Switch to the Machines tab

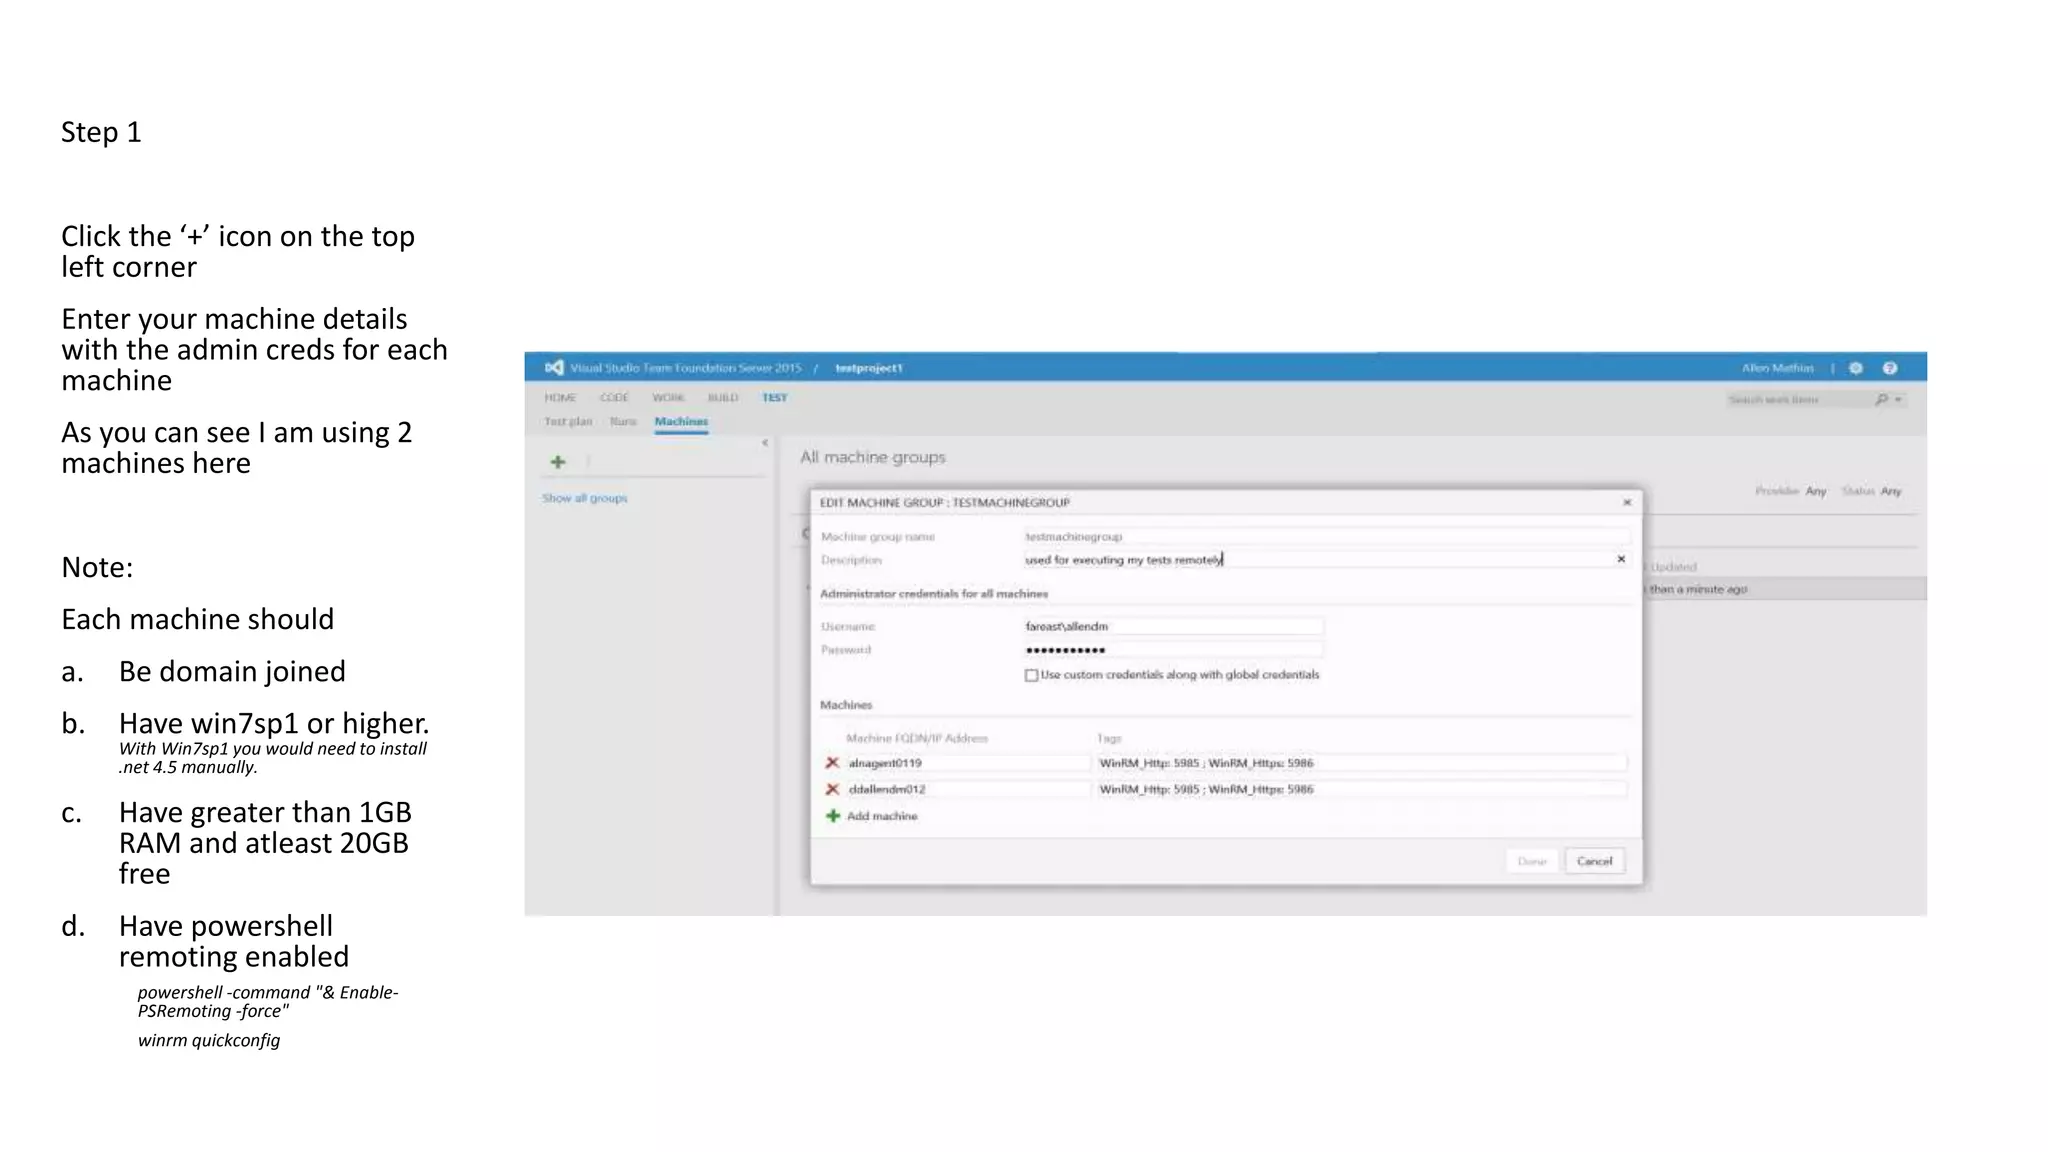681,422
